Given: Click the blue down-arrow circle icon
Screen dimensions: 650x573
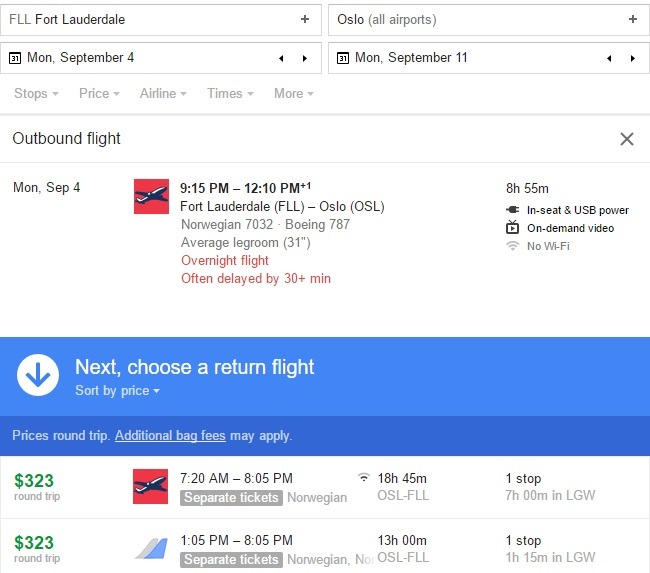Looking at the screenshot, I should 38,375.
